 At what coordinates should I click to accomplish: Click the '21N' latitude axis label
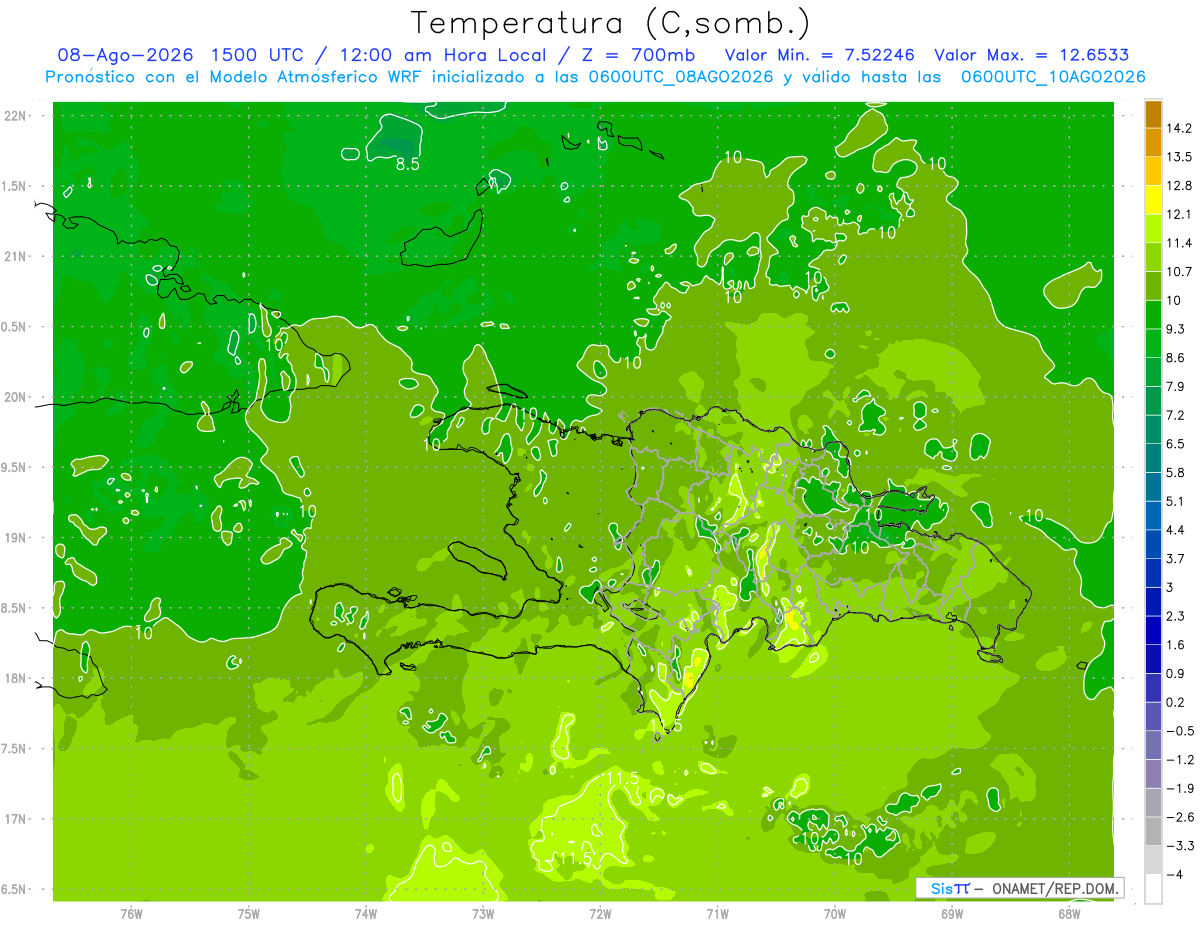point(17,257)
